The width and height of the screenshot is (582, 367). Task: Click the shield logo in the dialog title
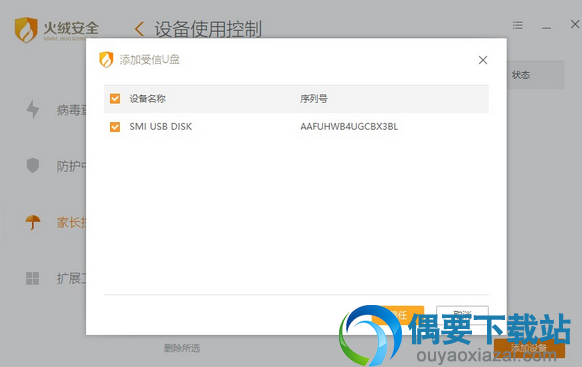[x=106, y=59]
